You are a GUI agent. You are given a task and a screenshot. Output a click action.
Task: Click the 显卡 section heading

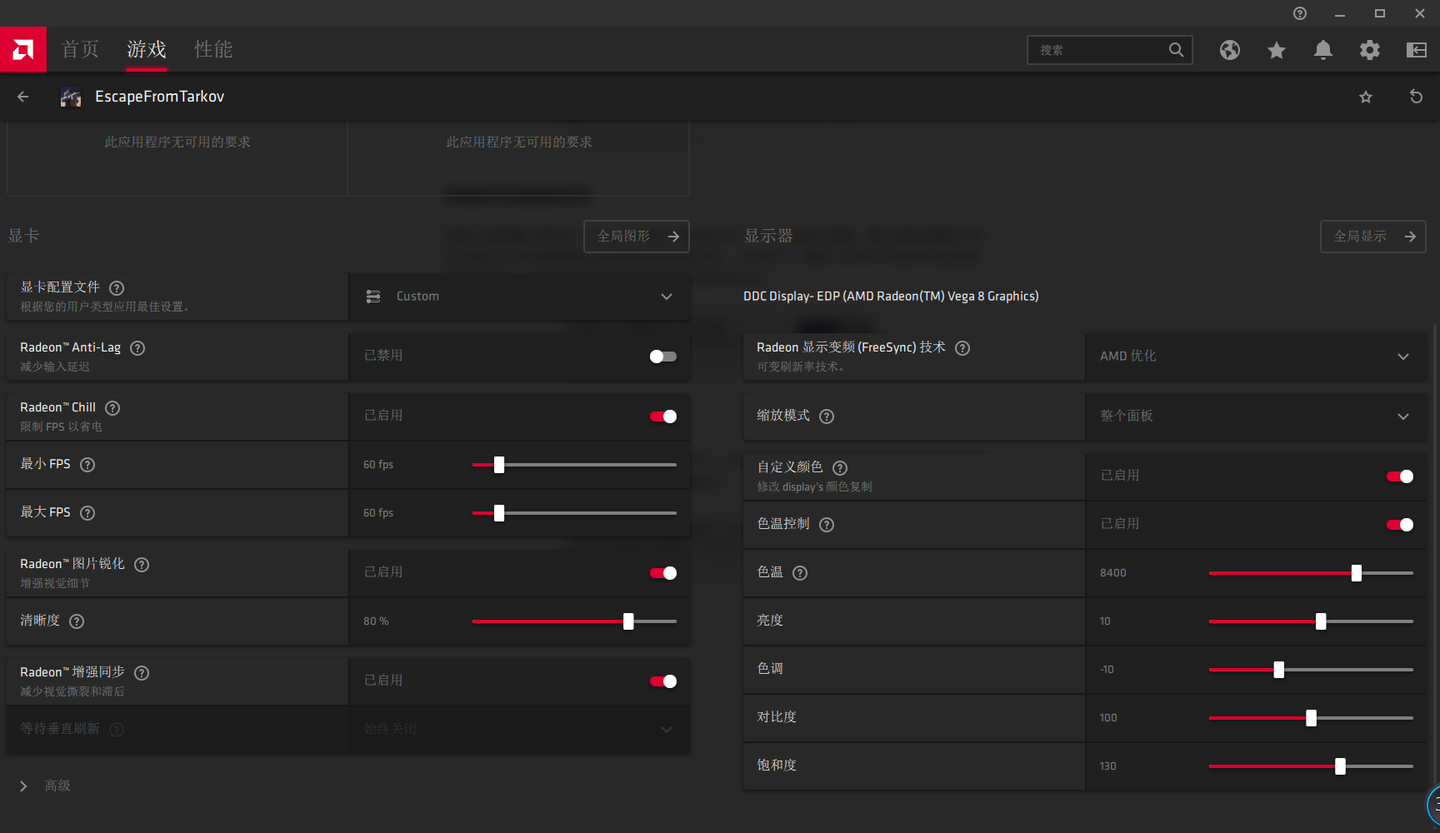tap(24, 236)
